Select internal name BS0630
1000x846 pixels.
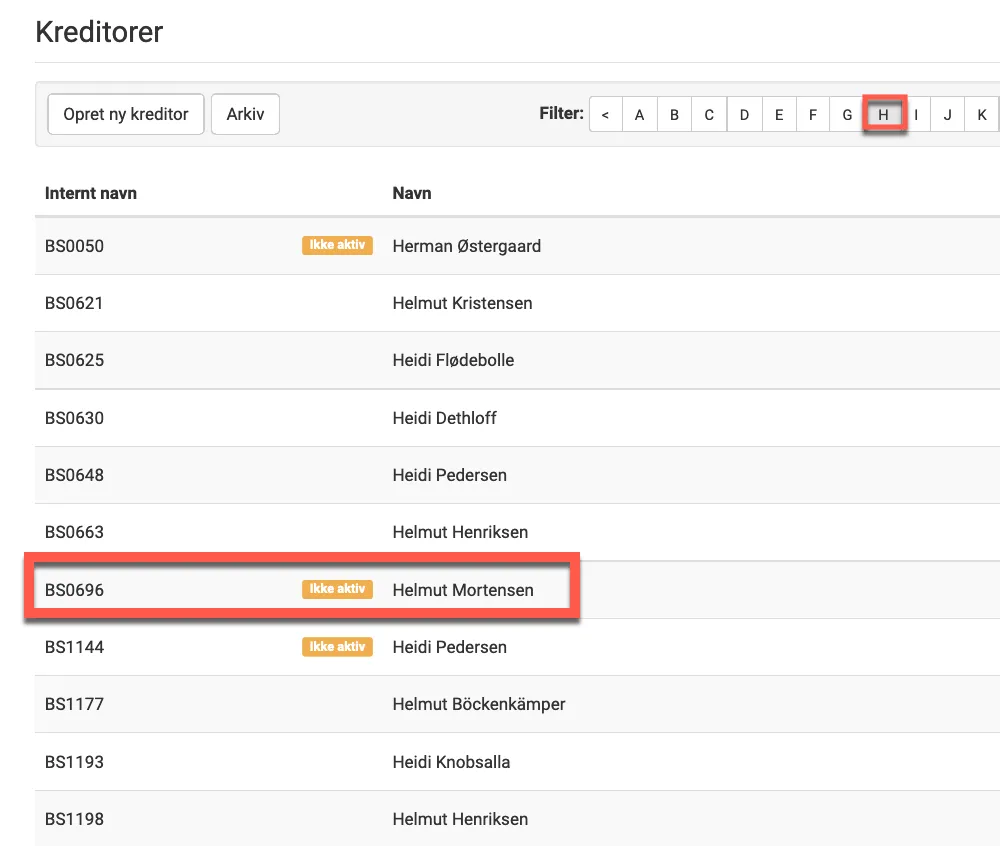click(74, 418)
